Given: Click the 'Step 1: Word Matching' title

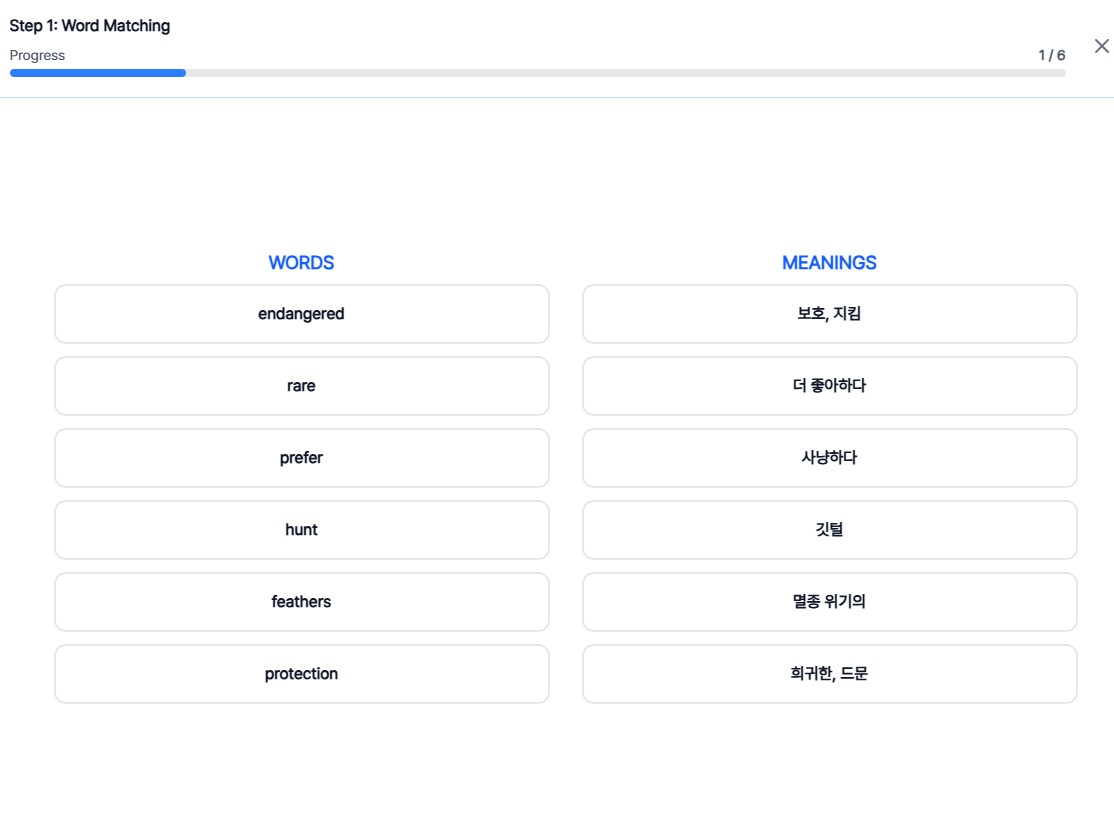Looking at the screenshot, I should pyautogui.click(x=90, y=26).
